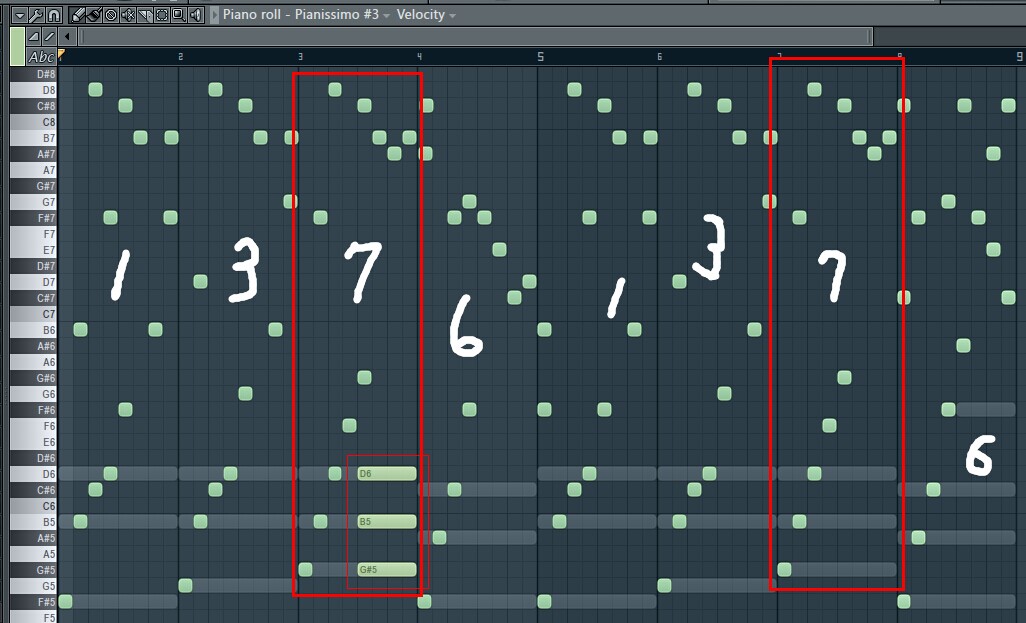Toggle the Portamento triangle button

pos(34,36)
